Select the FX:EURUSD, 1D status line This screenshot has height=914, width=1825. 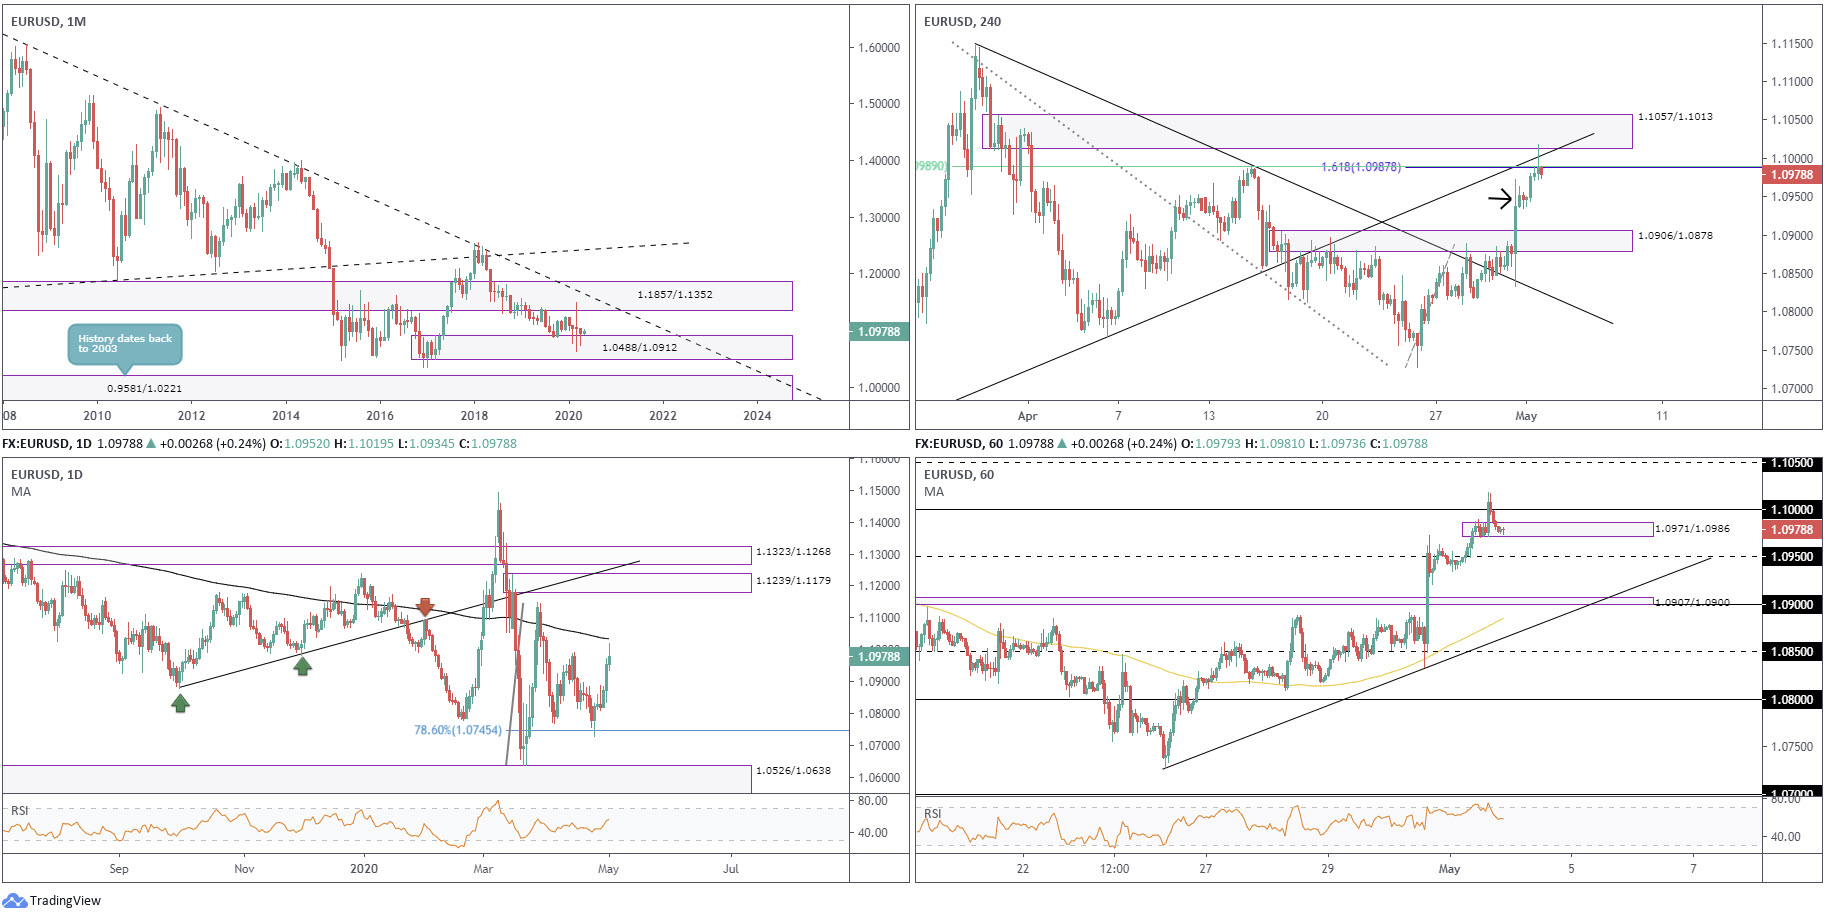44,443
